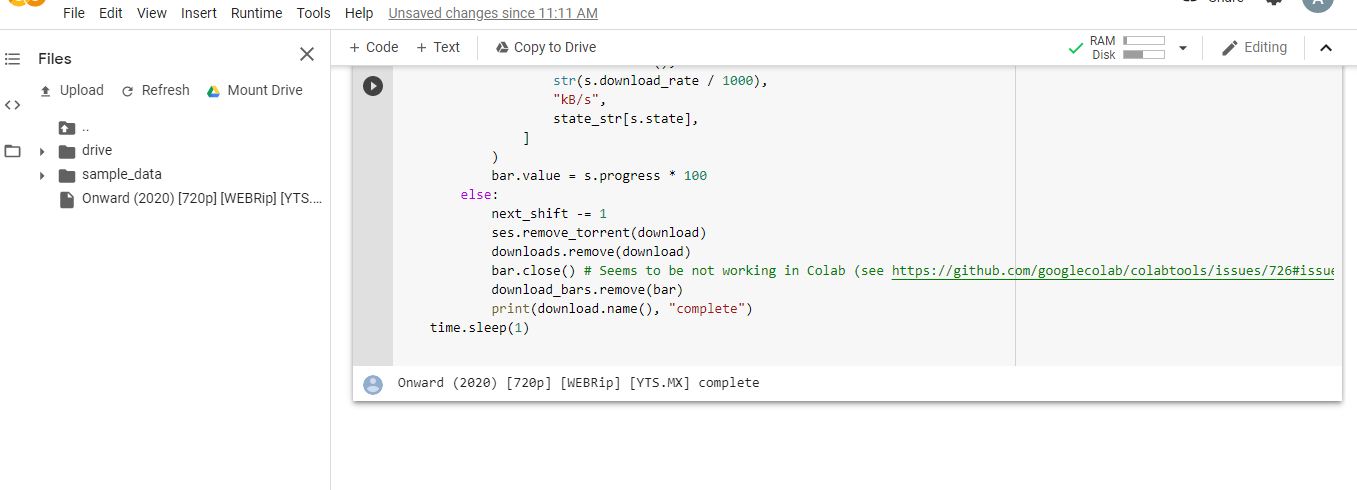Run the code cell with the play button
The width and height of the screenshot is (1357, 490).
[x=373, y=86]
